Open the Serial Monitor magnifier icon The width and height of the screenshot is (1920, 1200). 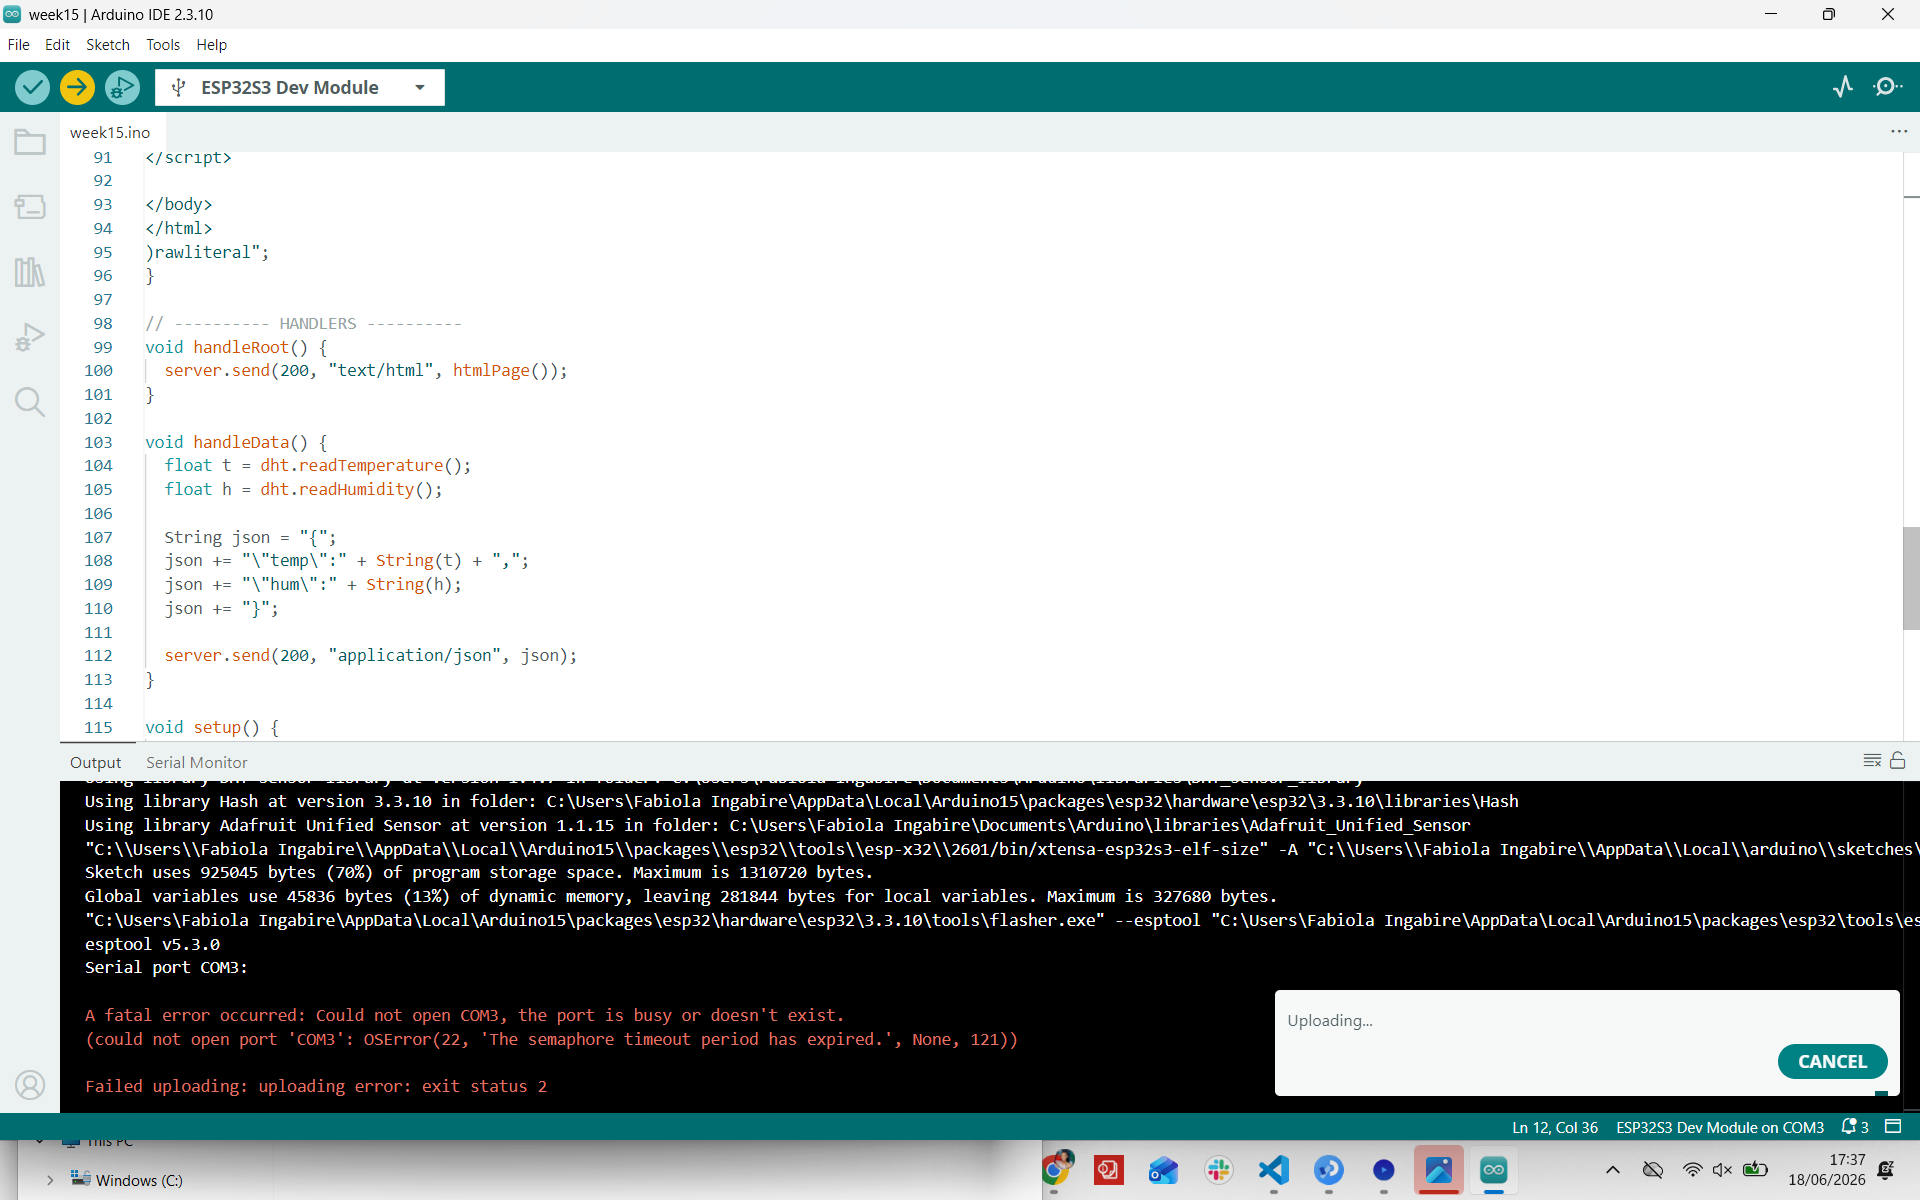point(1887,87)
